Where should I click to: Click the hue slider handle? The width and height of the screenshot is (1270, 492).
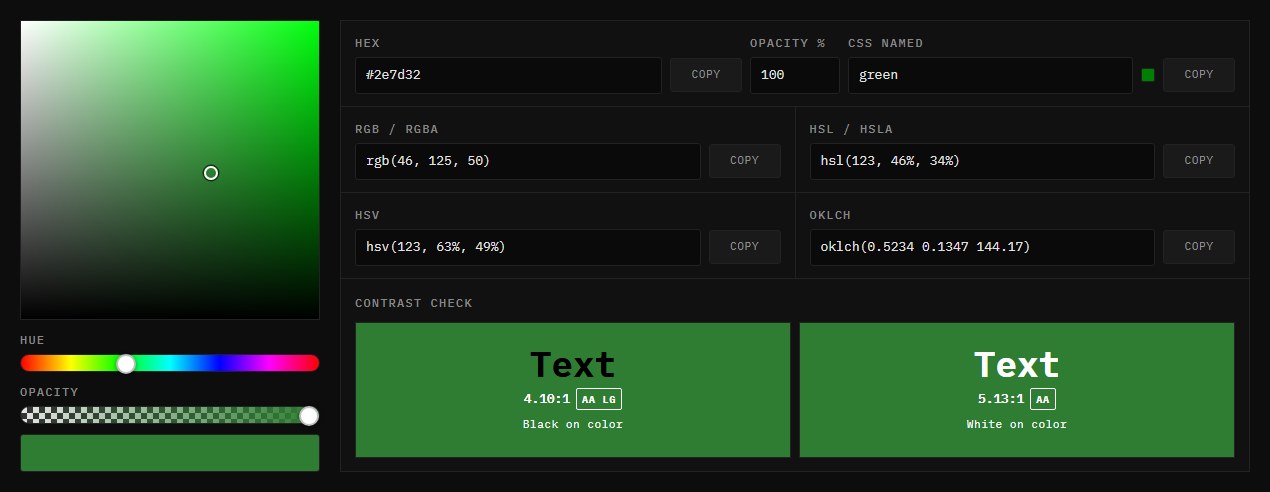[x=126, y=364]
